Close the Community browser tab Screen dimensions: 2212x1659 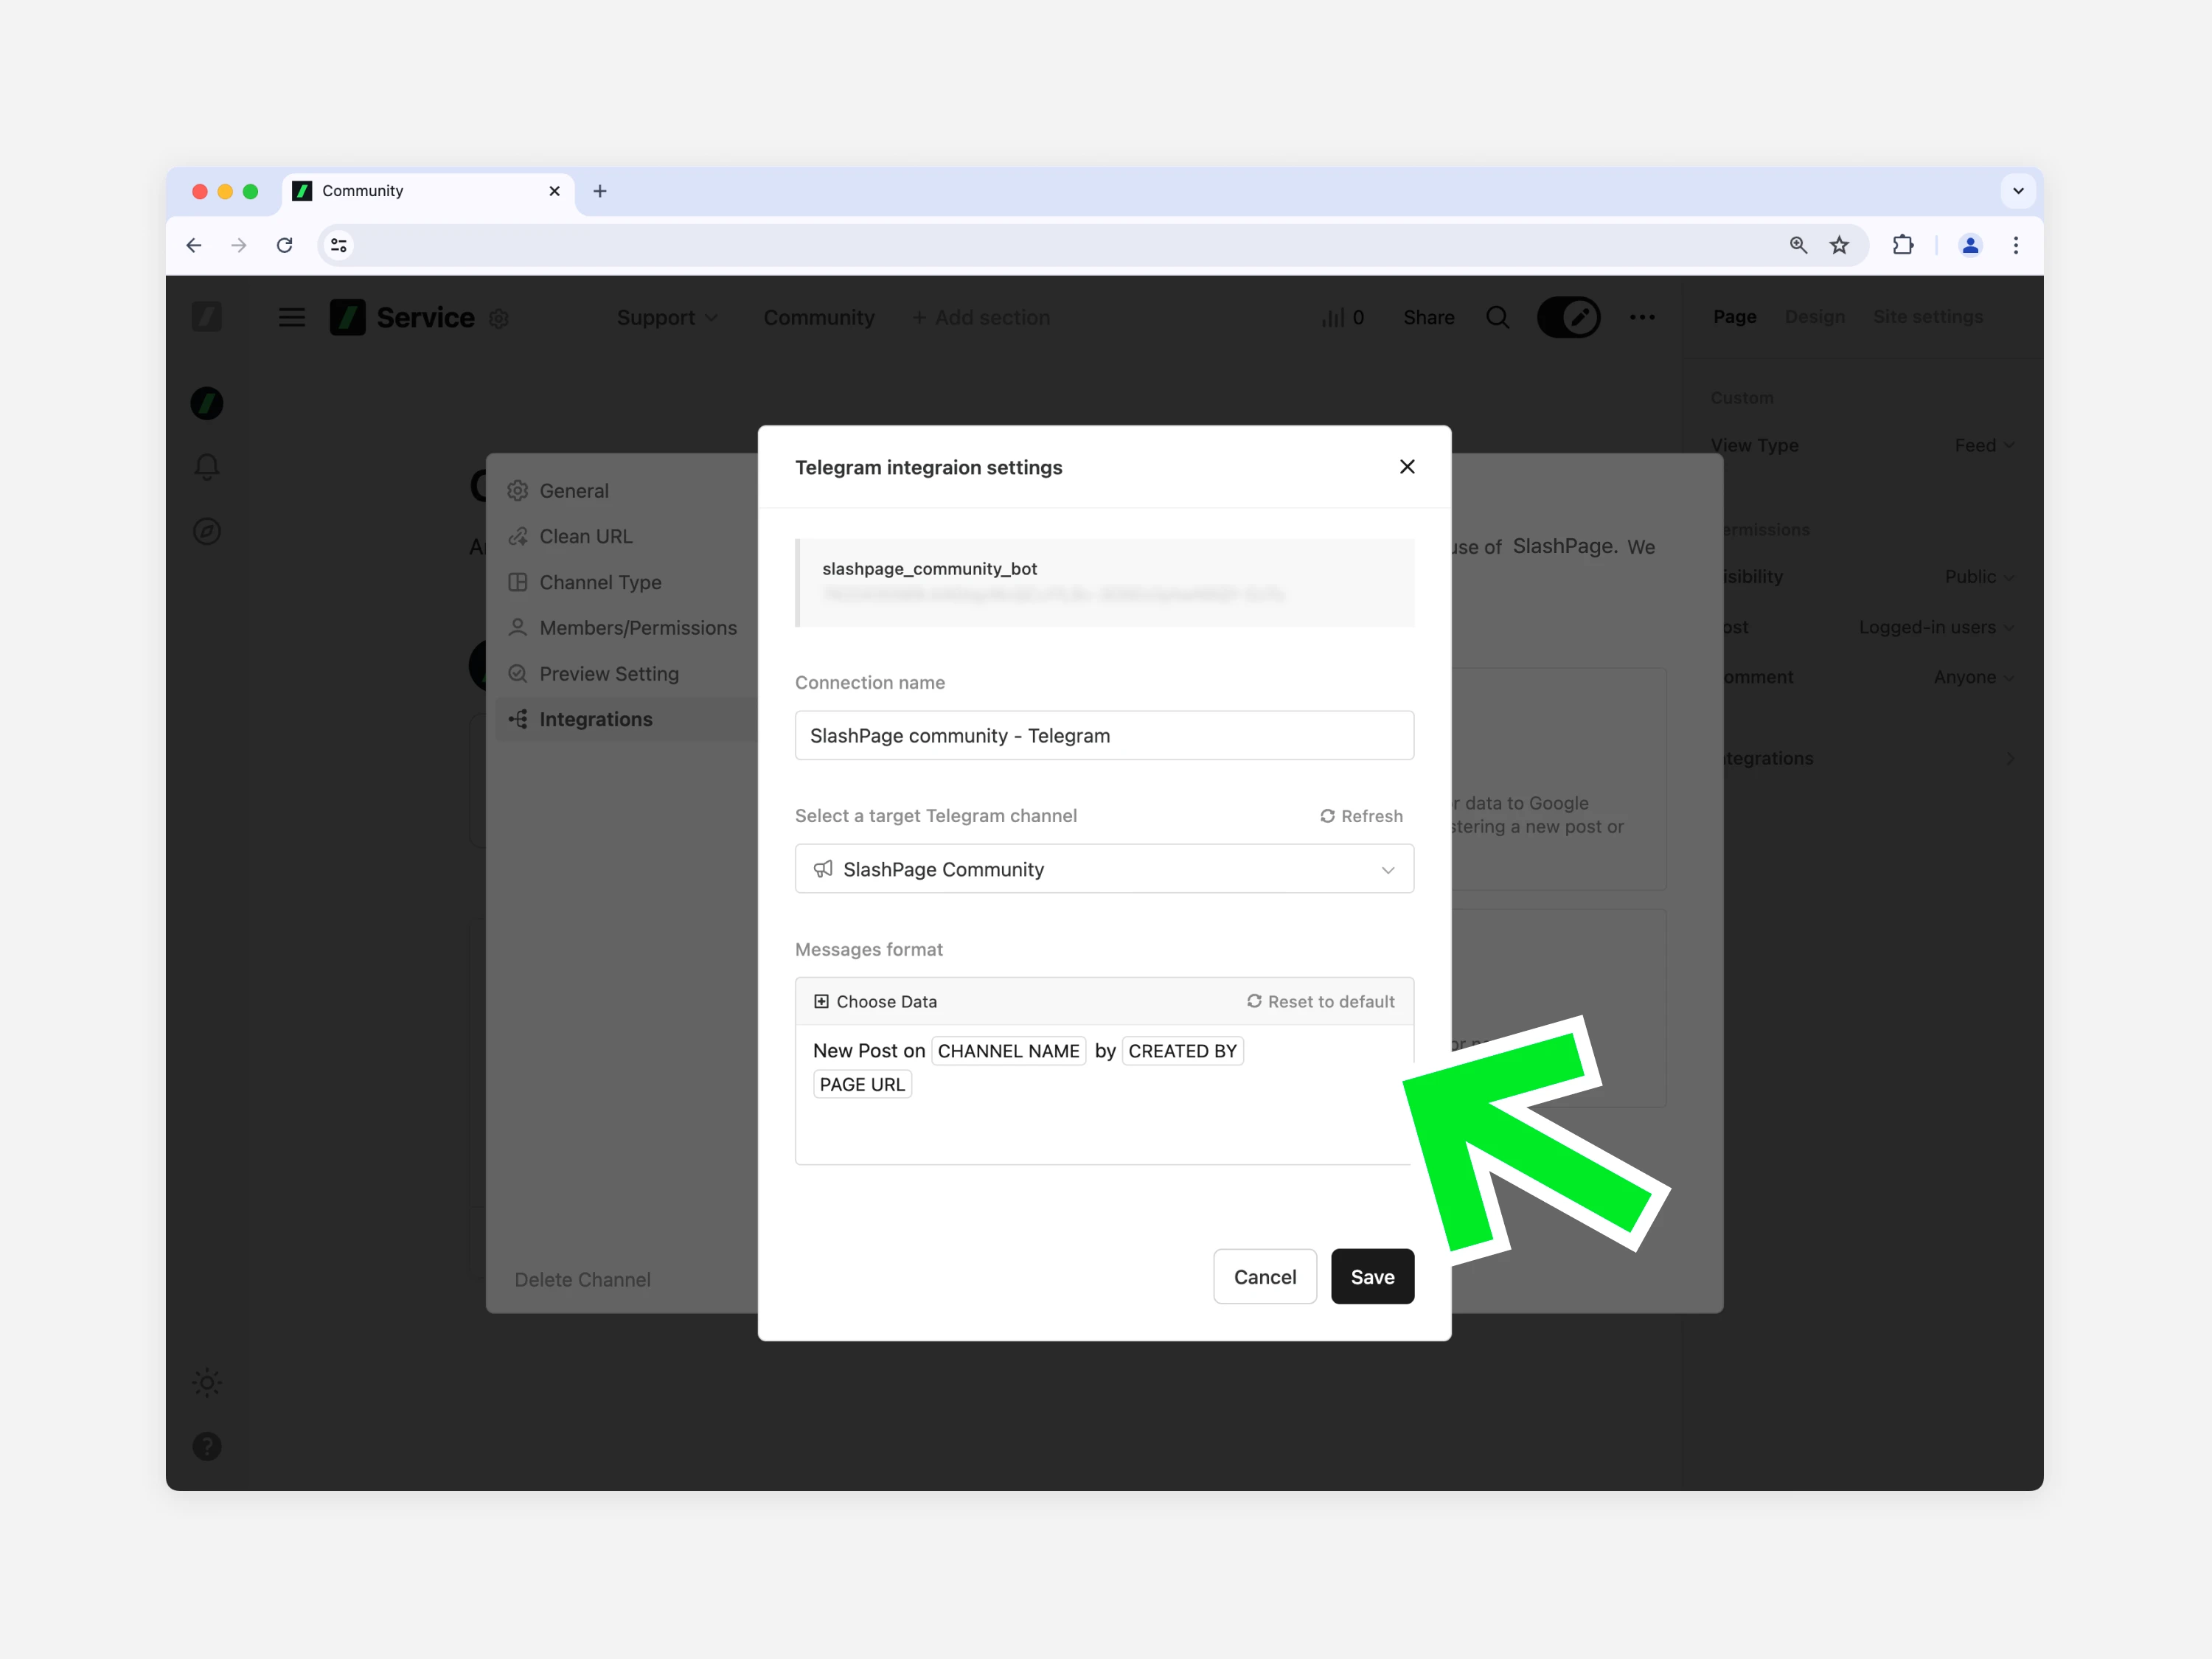554,191
